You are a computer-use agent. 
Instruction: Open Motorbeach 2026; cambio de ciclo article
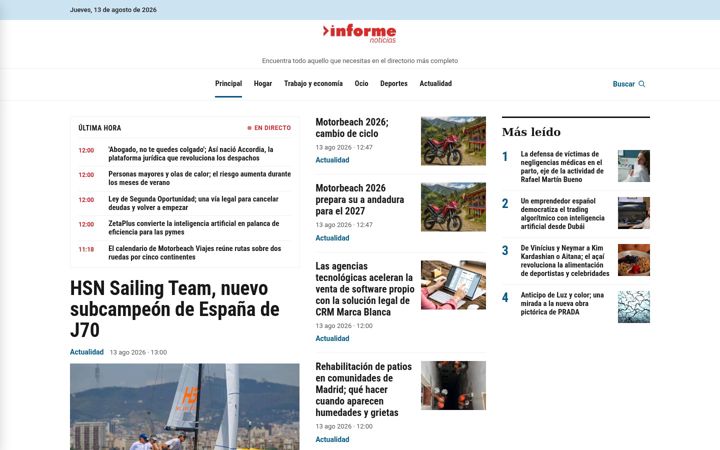pos(352,128)
